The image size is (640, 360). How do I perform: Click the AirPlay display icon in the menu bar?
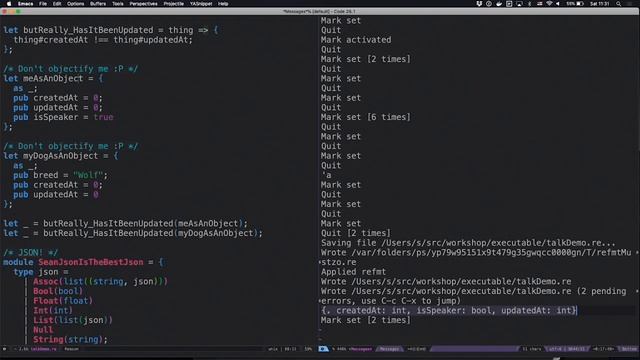coord(519,4)
